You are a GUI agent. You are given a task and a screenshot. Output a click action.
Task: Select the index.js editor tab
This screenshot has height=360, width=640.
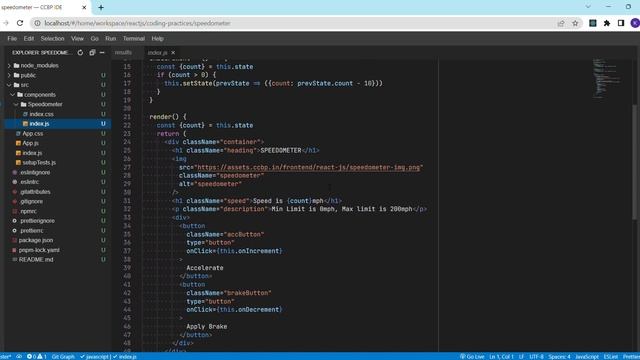[x=158, y=53]
